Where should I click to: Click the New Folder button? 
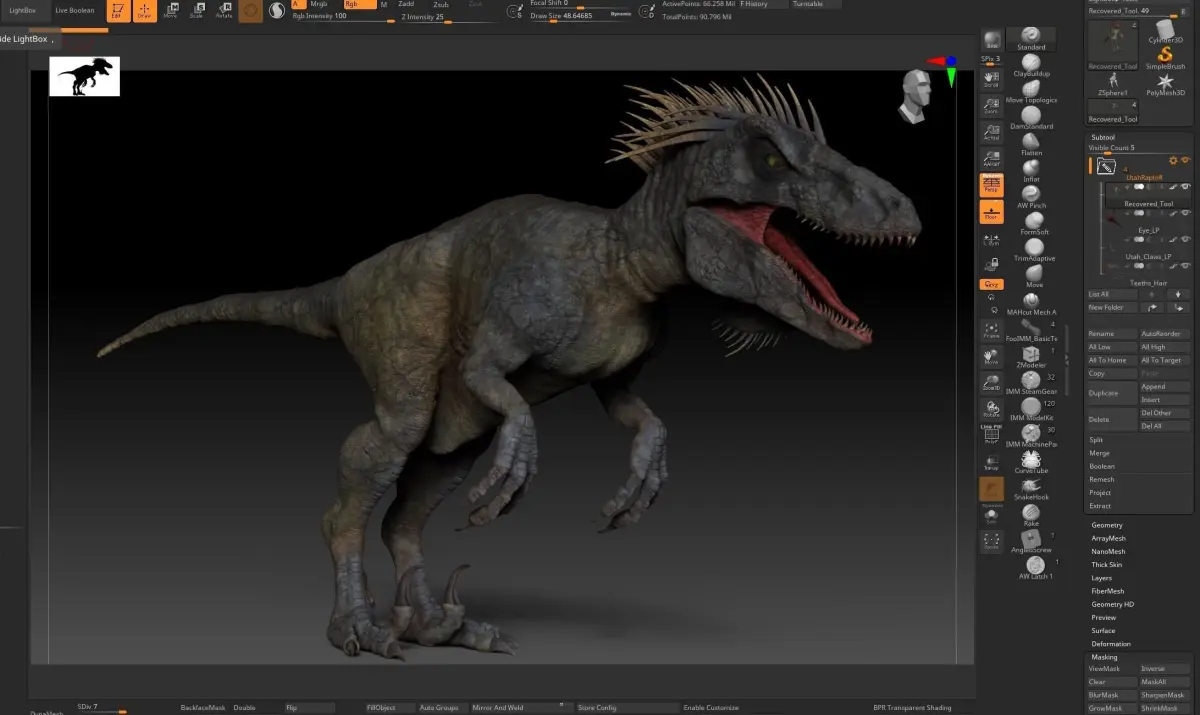point(1112,307)
